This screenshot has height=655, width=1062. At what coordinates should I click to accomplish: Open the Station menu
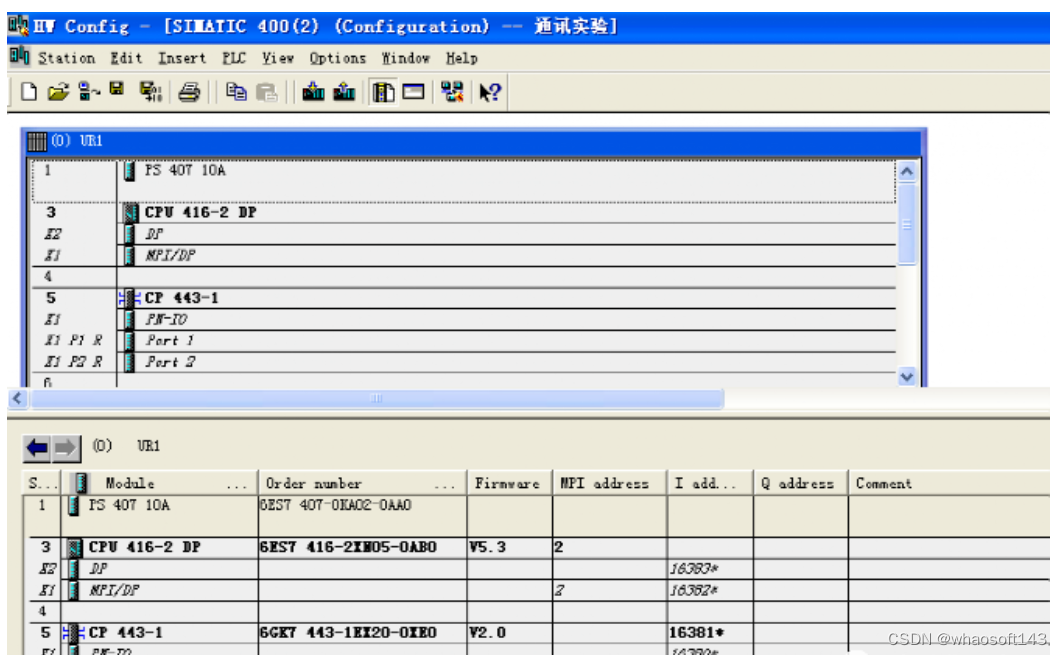[66, 58]
